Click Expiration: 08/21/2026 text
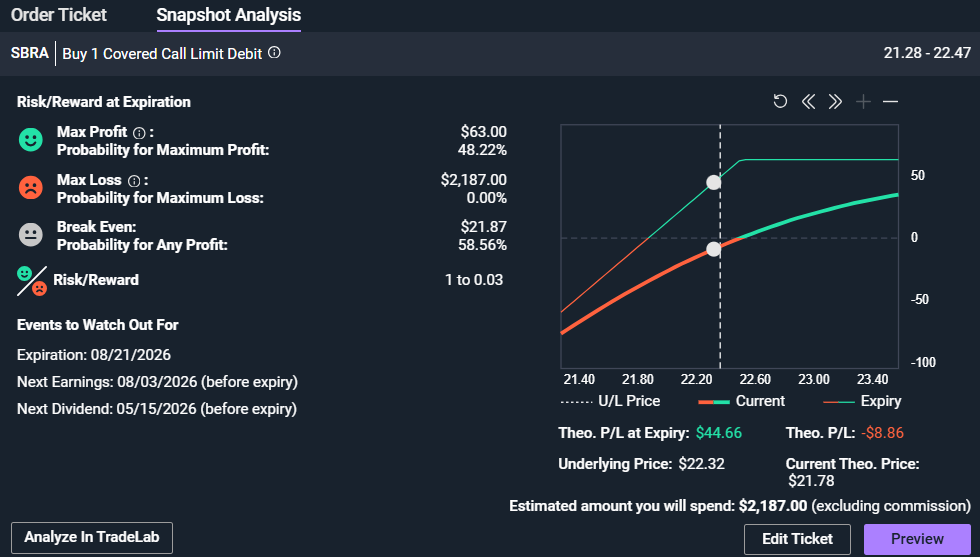This screenshot has width=980, height=557. [94, 355]
